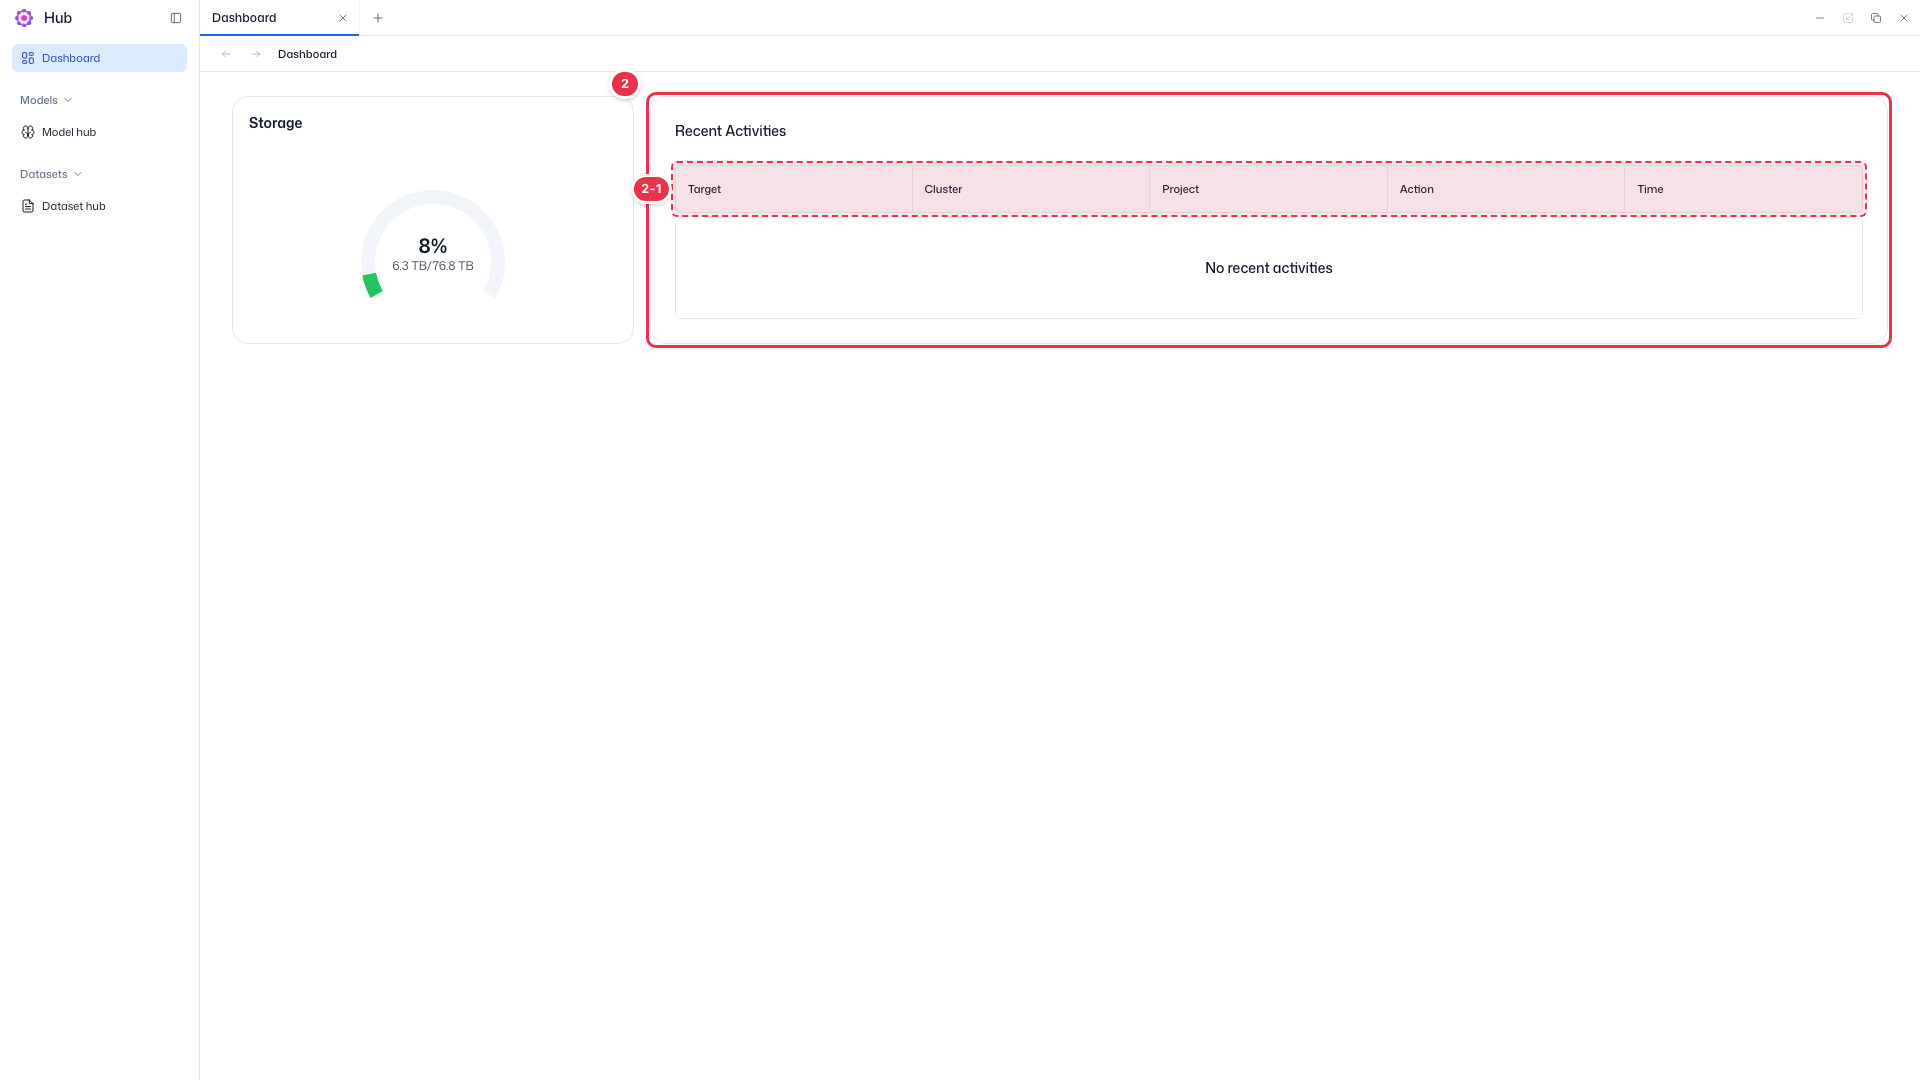Click the Project column header

click(1268, 189)
